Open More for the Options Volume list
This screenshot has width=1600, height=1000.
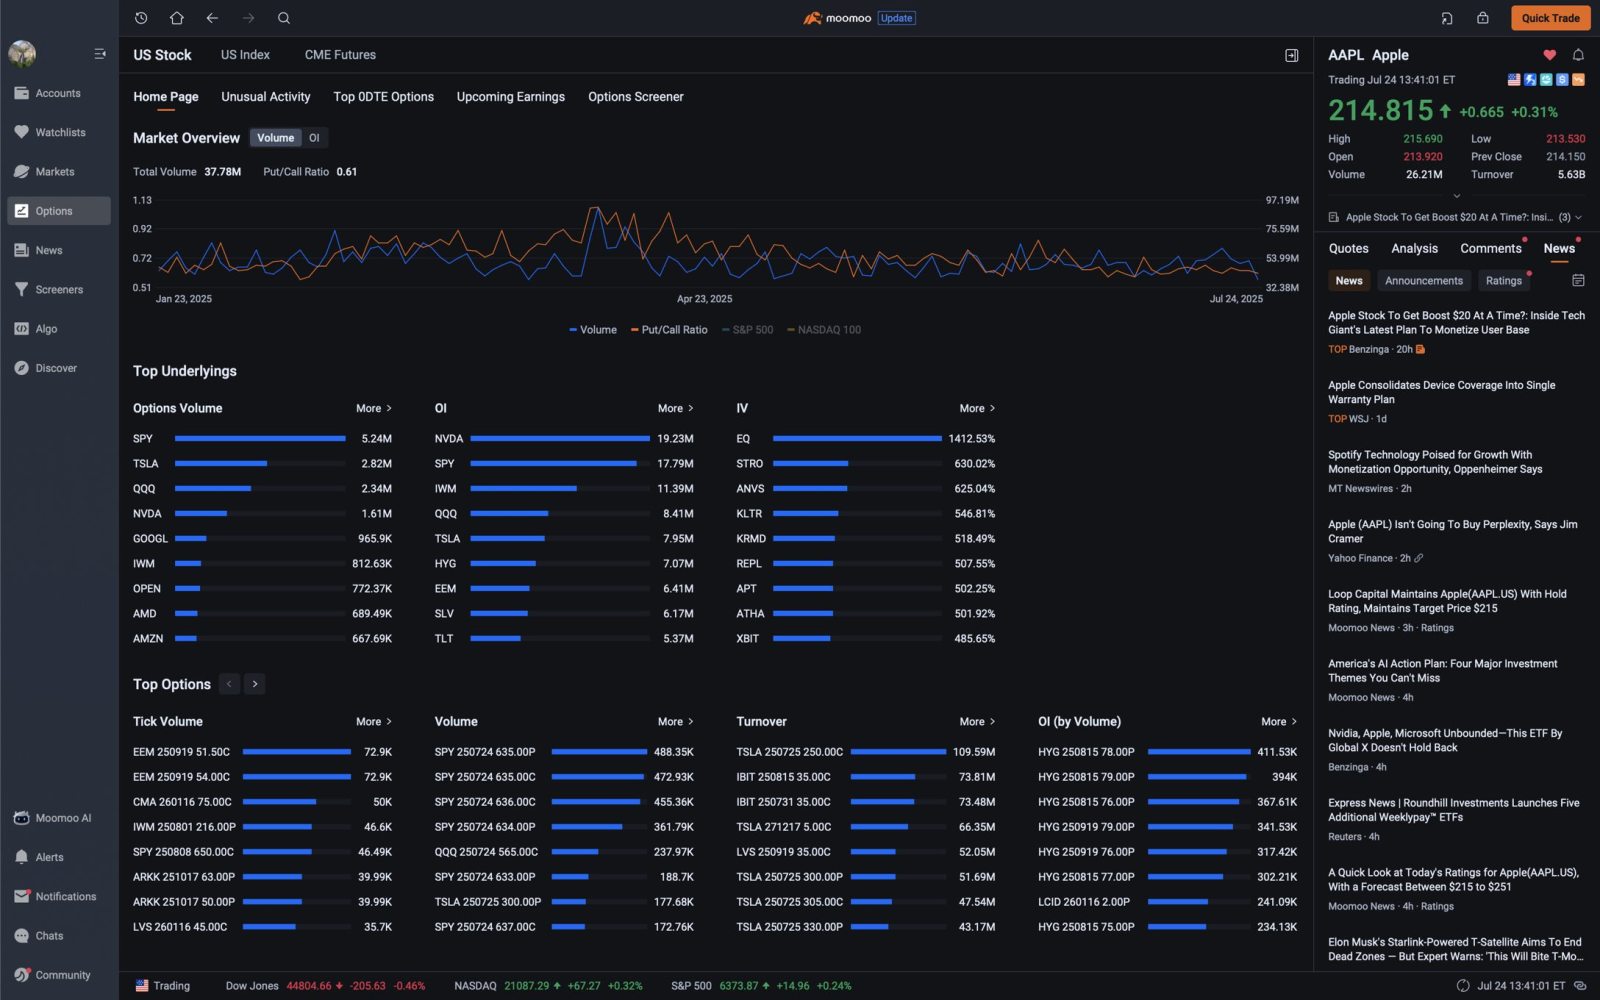[374, 408]
